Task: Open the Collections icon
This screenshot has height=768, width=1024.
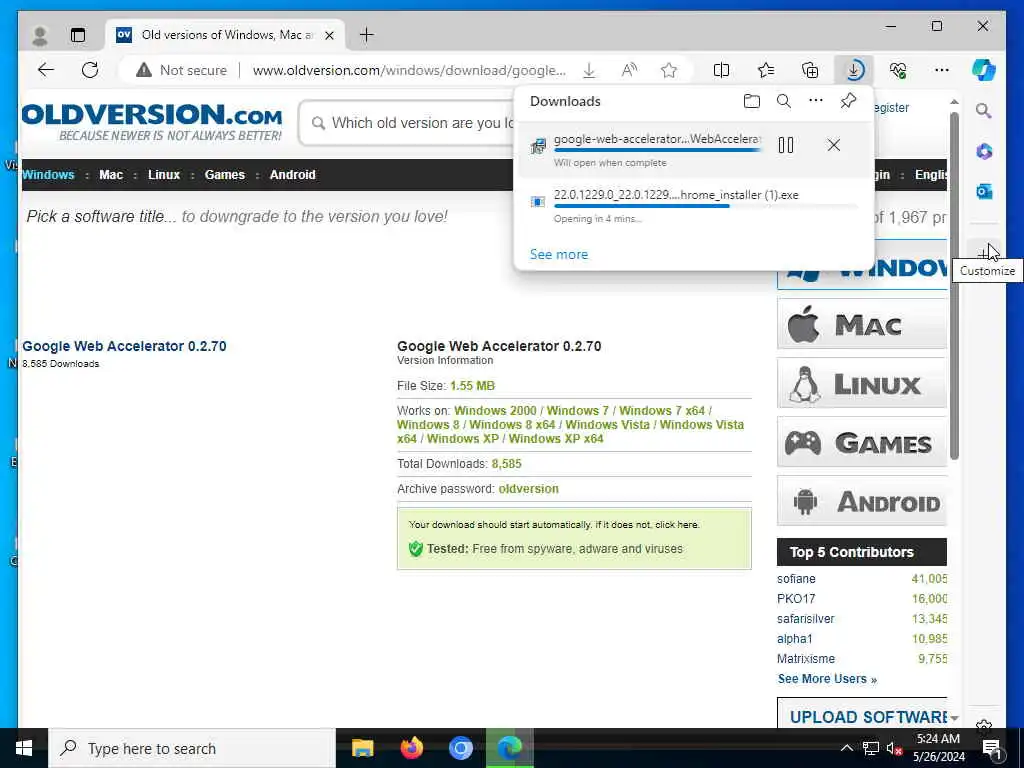Action: pos(810,70)
